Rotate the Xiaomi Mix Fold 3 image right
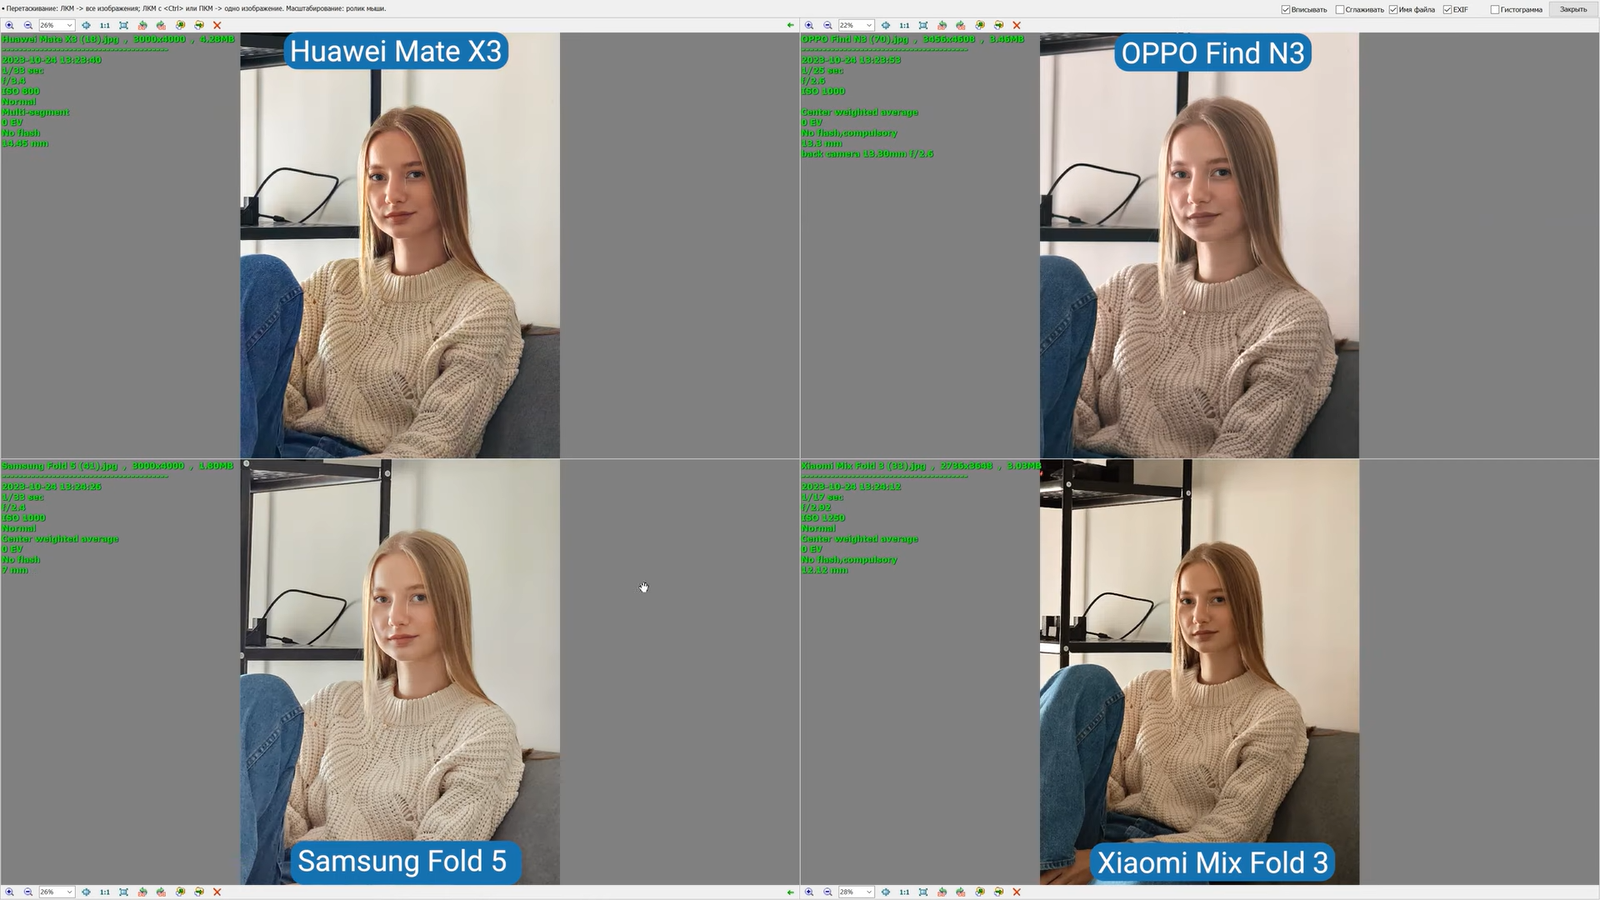 tap(961, 892)
